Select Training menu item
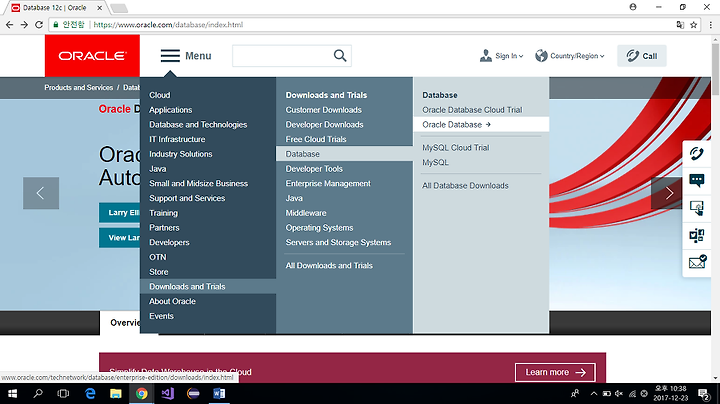 (163, 213)
